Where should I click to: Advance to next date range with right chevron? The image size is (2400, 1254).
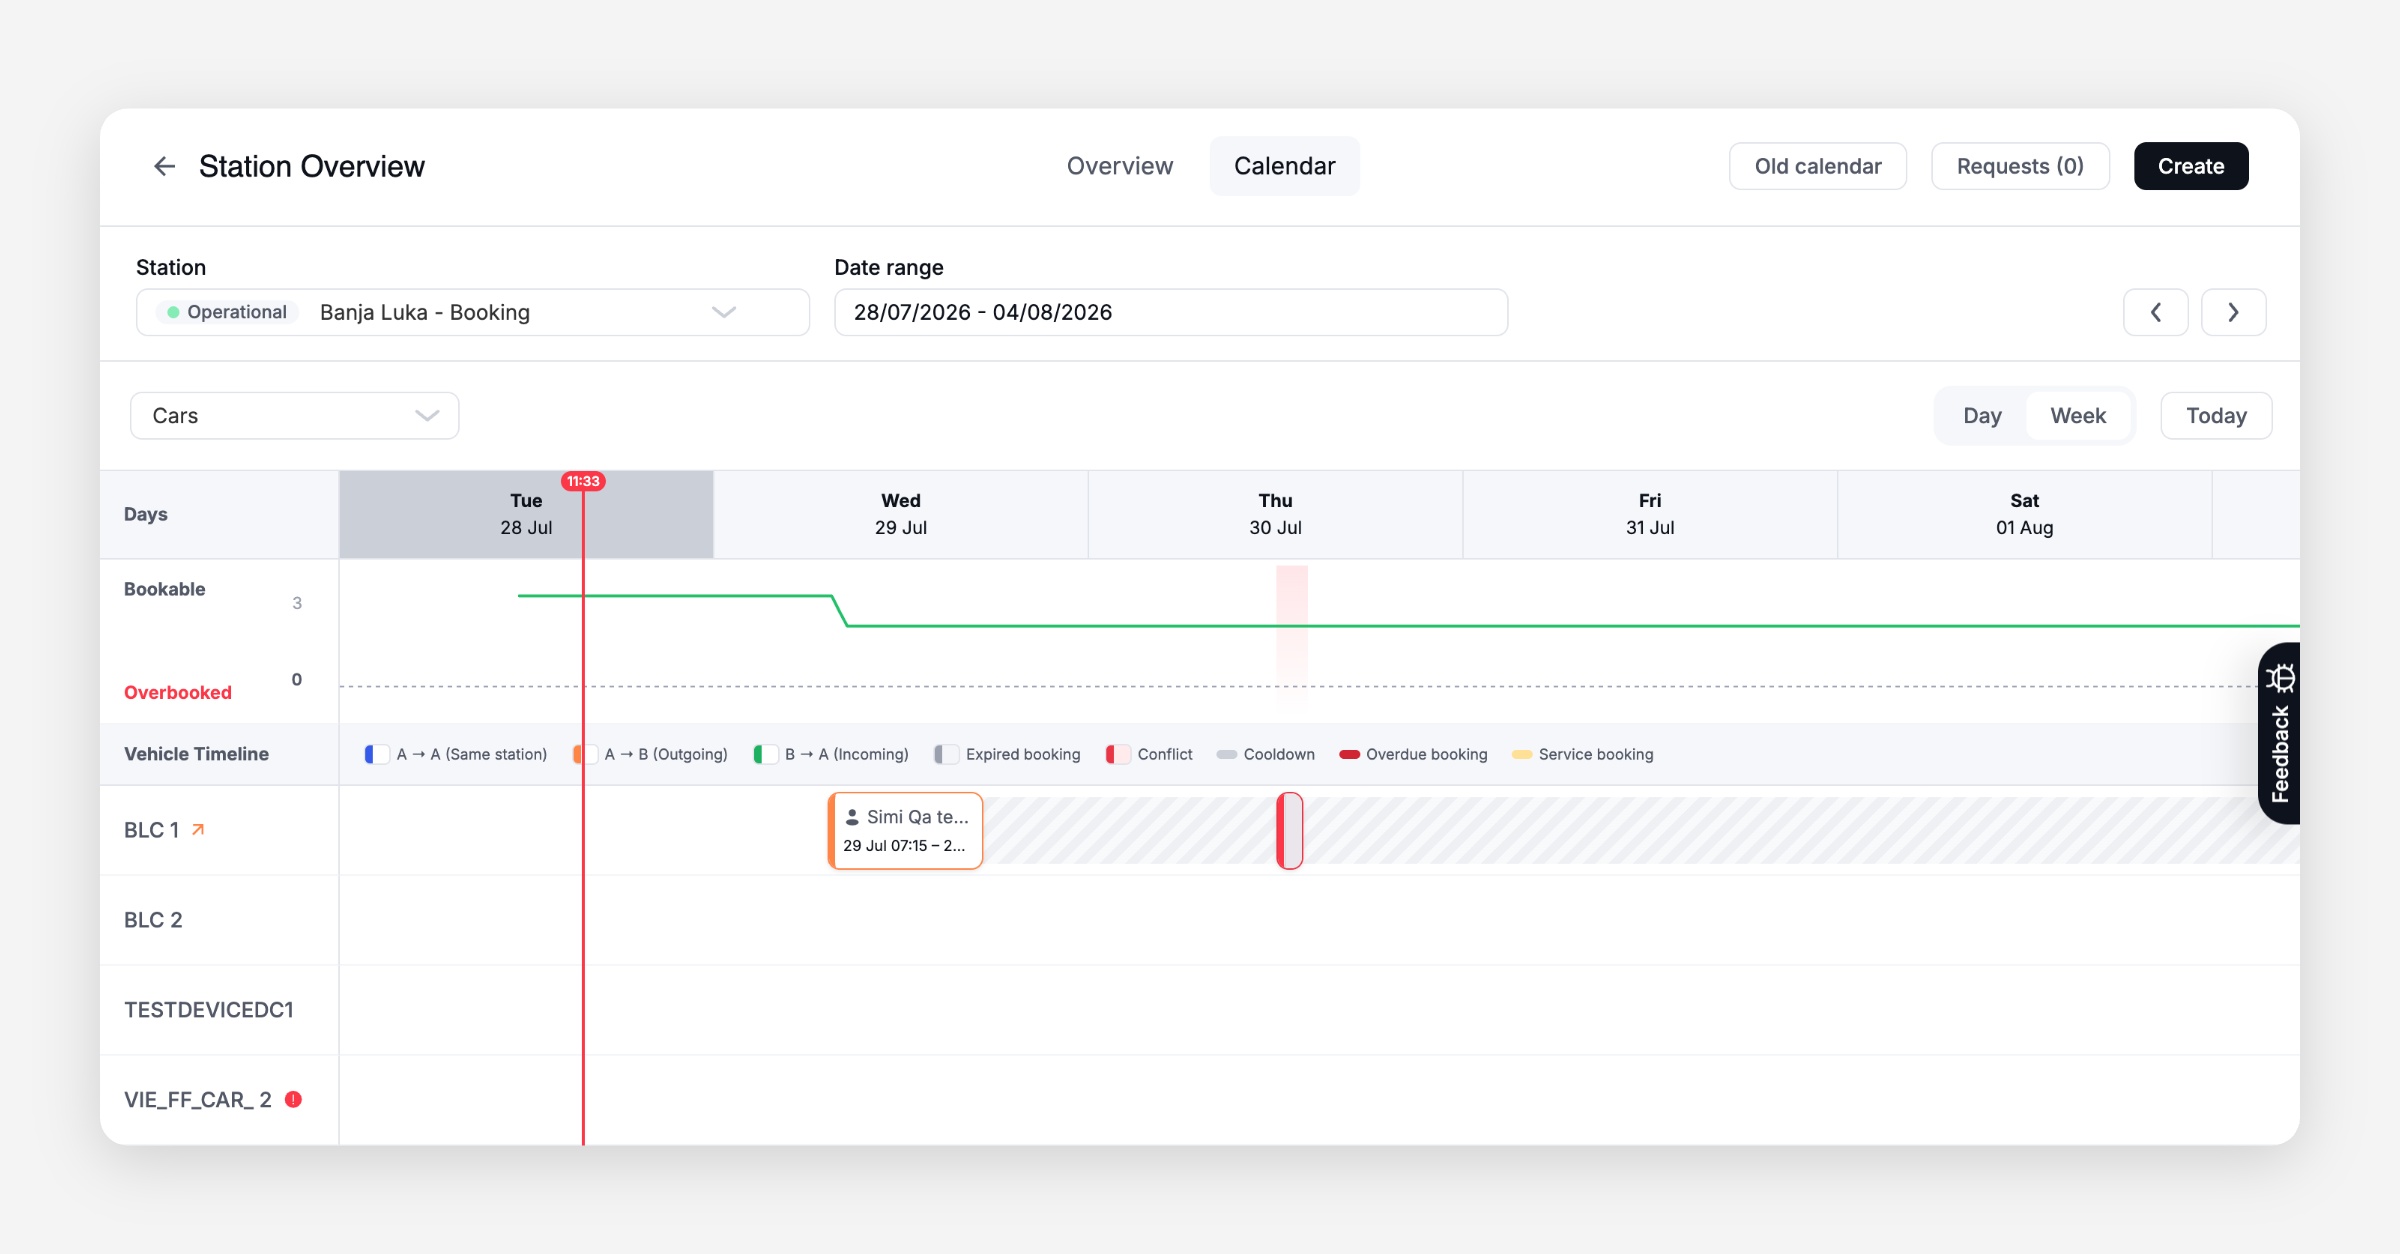tap(2234, 313)
